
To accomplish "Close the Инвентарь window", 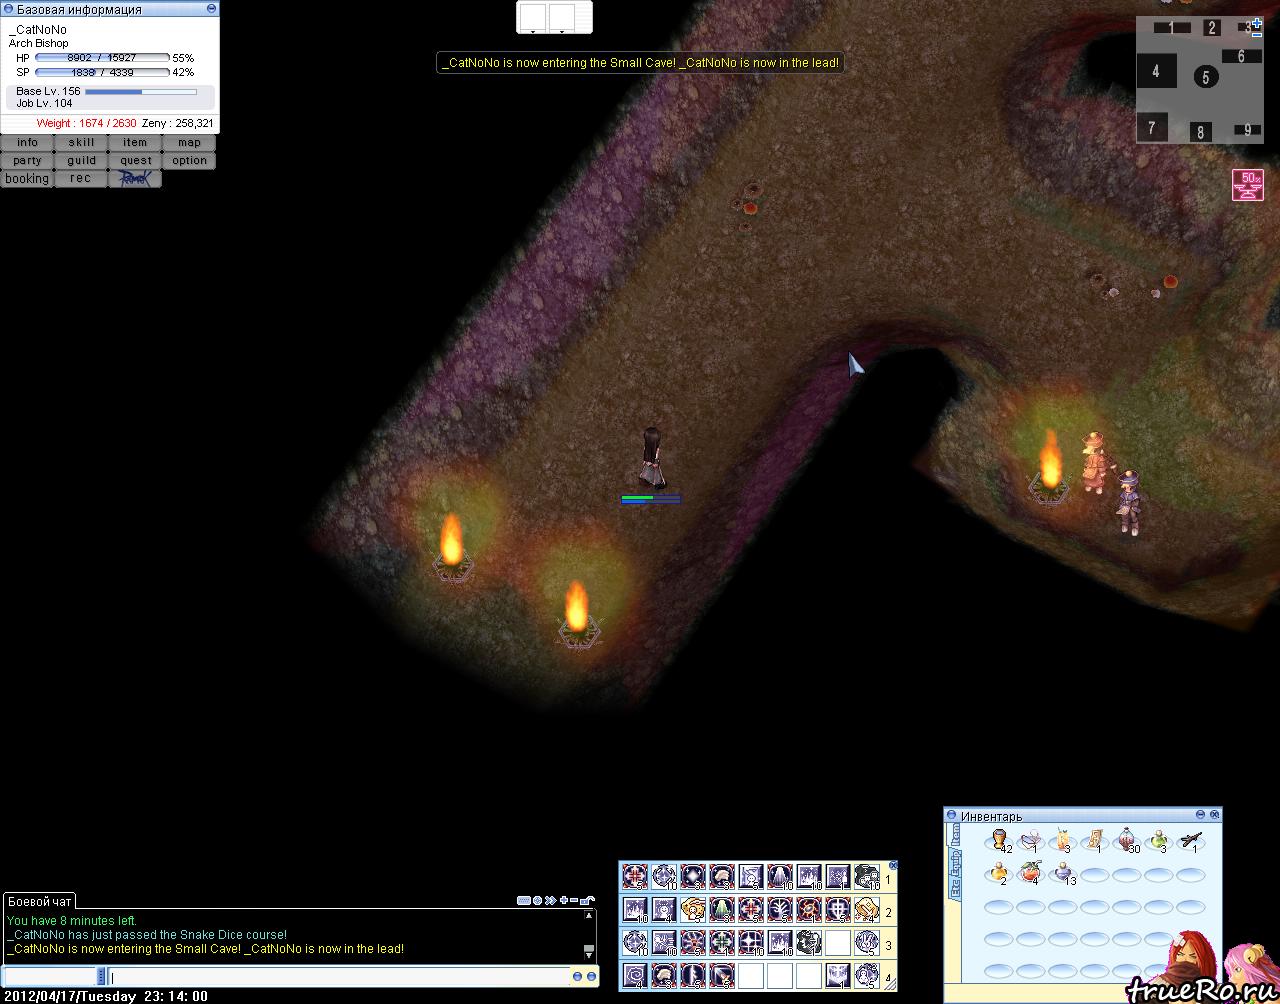I will tap(1214, 815).
